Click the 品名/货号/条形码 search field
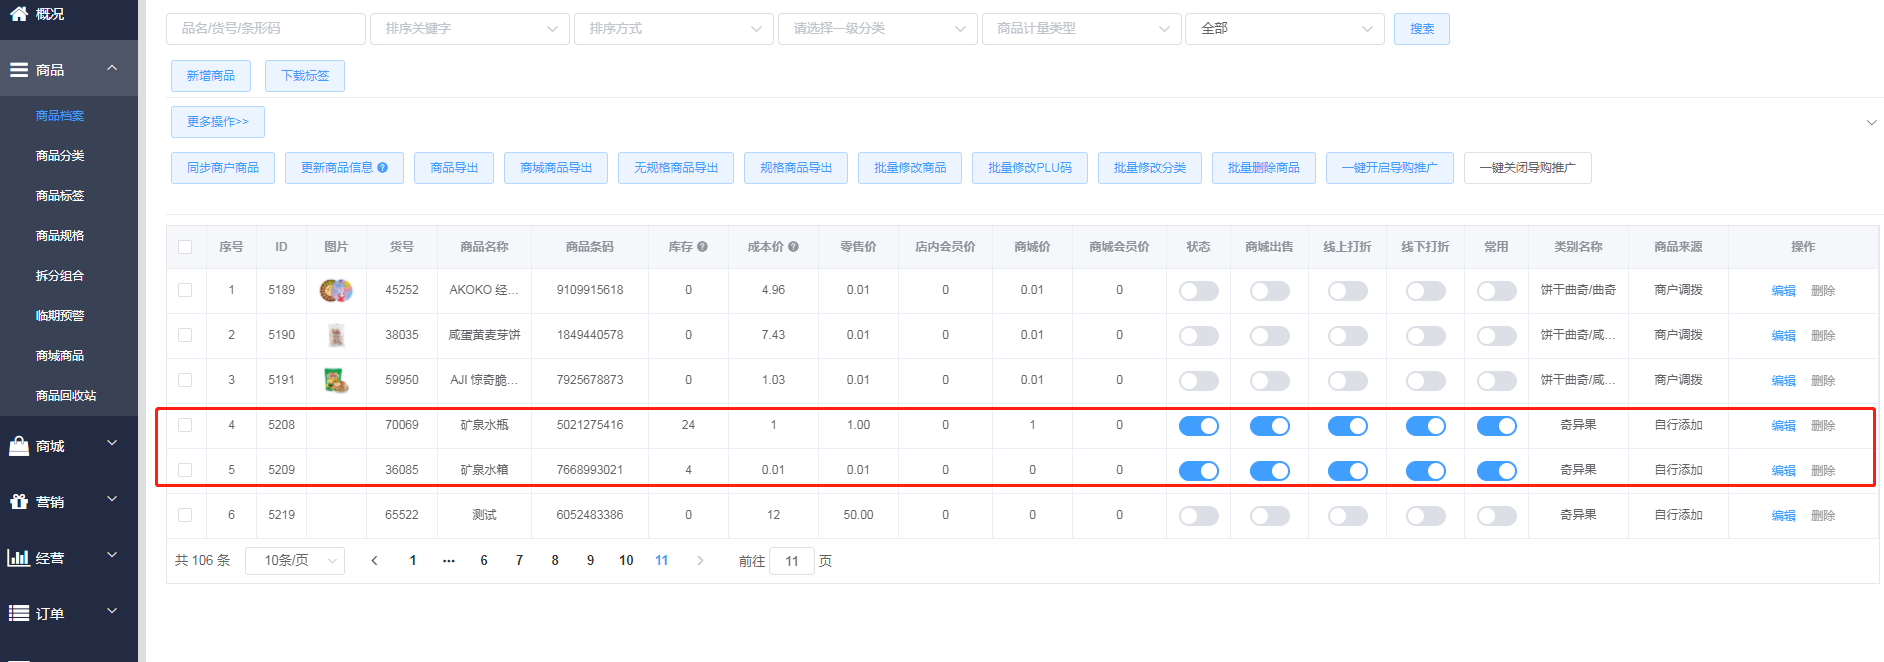 265,29
